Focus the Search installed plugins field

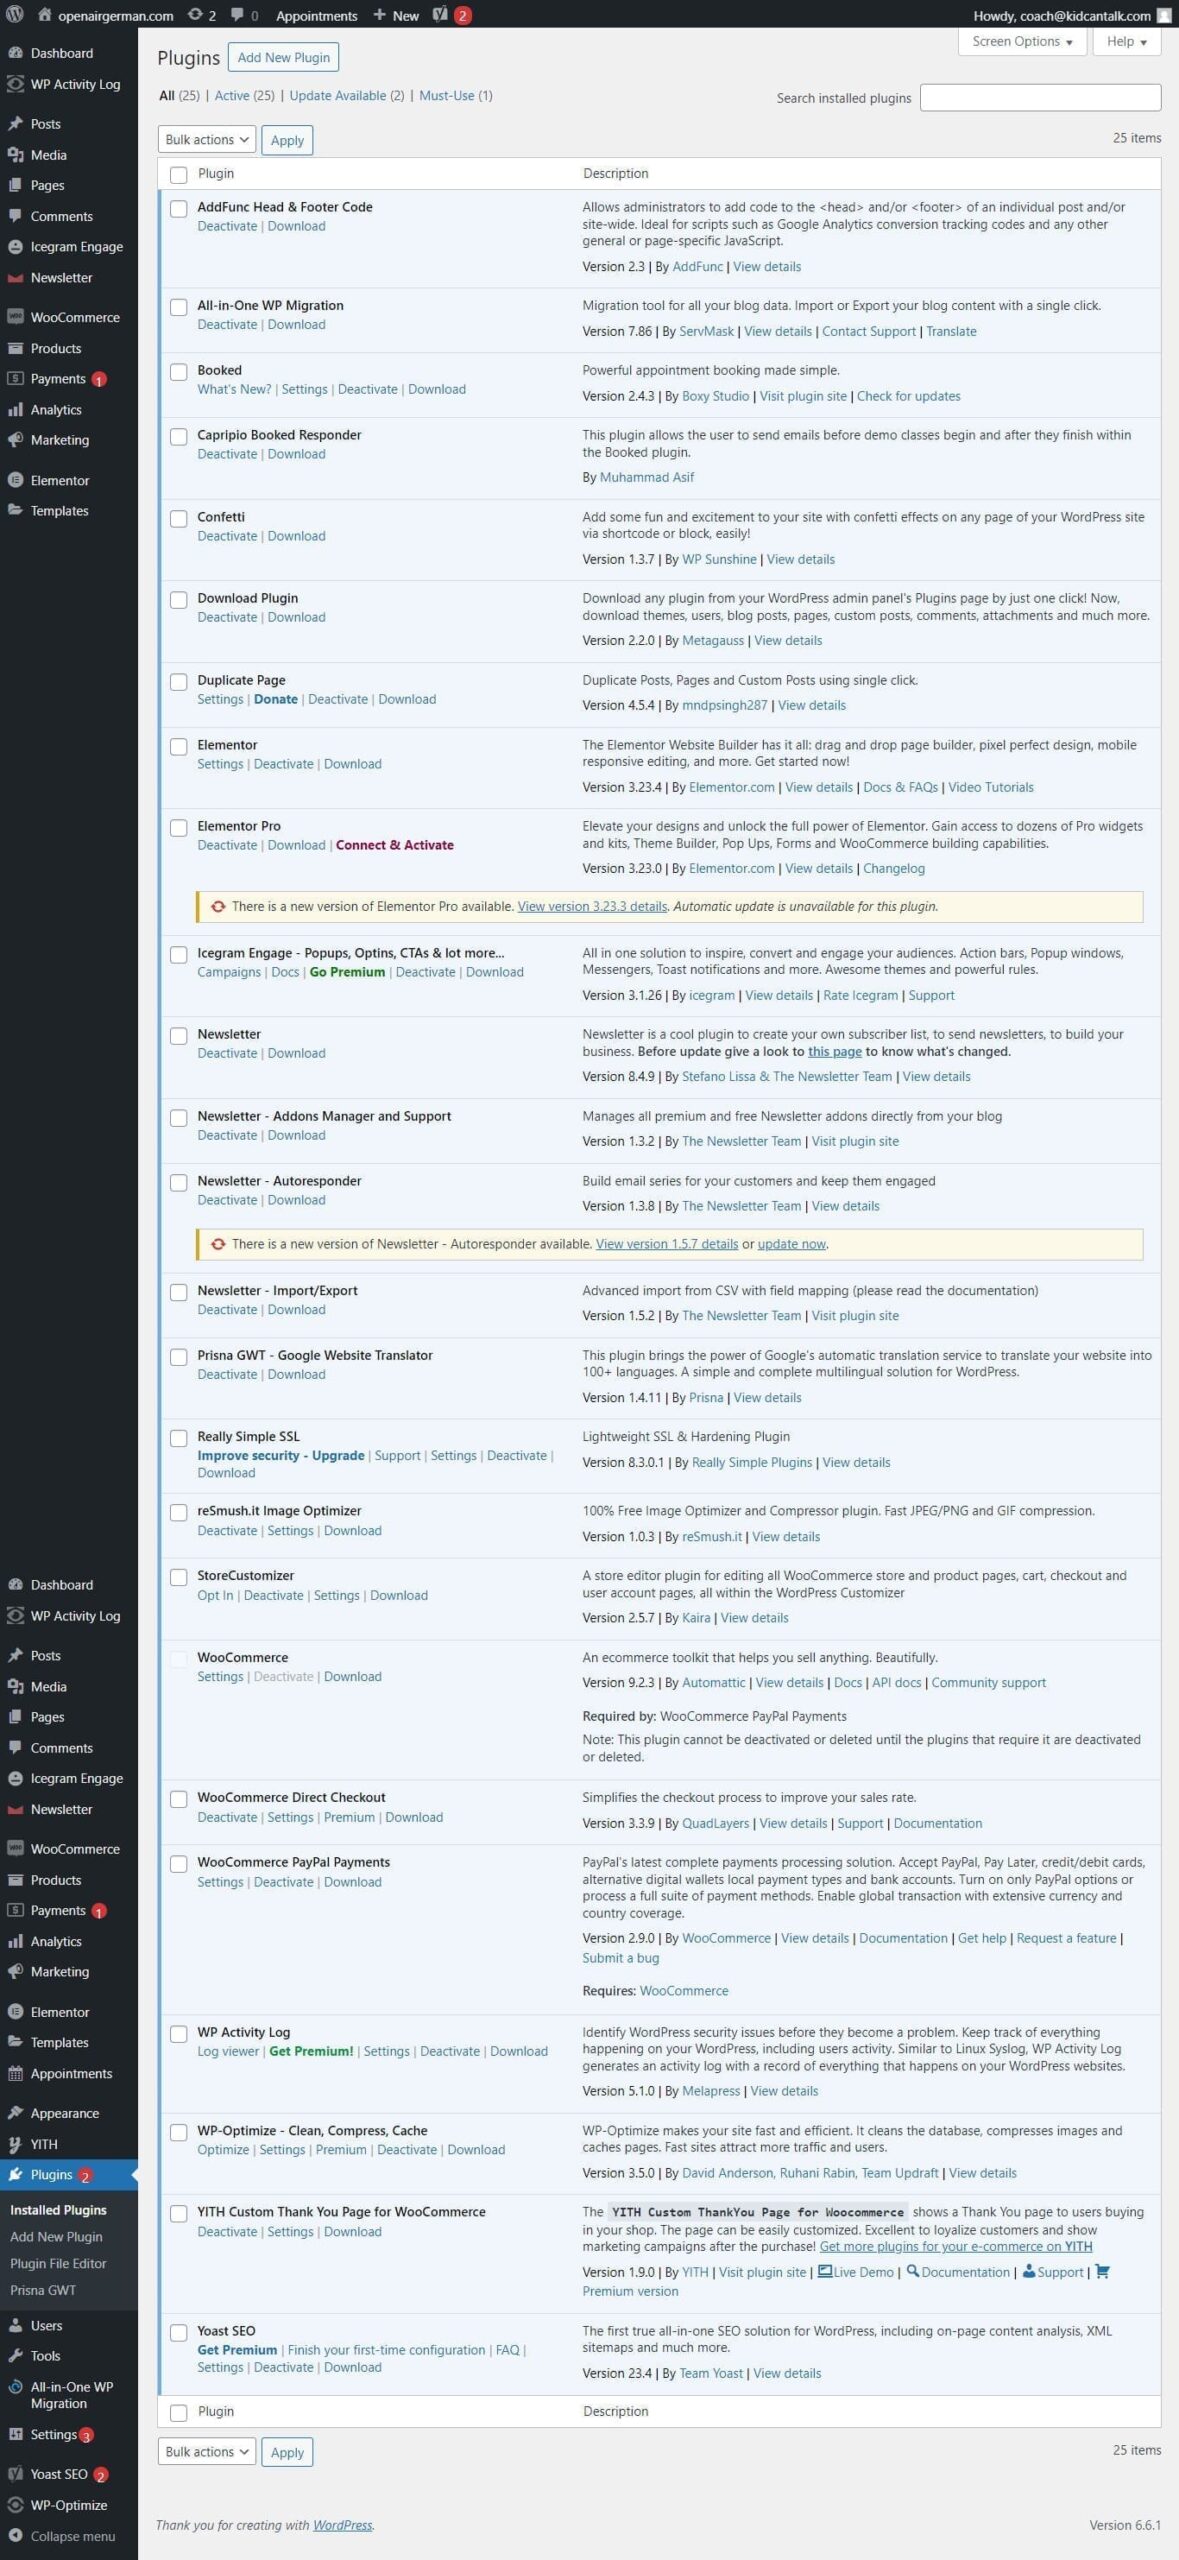tap(1040, 97)
